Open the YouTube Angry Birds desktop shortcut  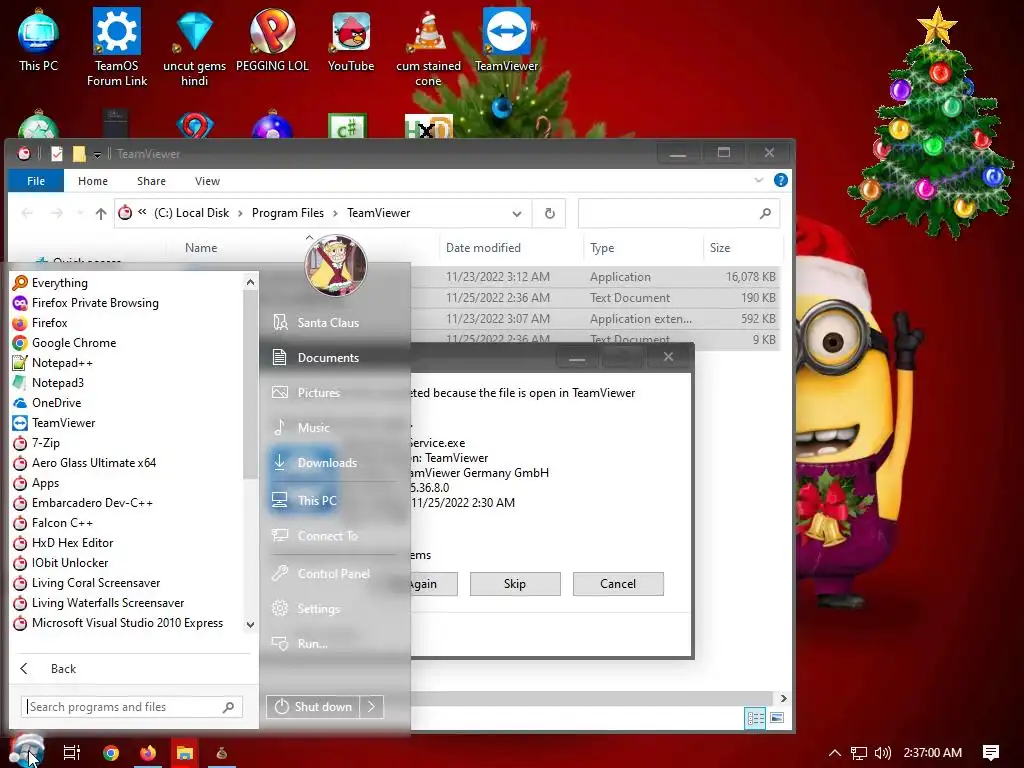pyautogui.click(x=351, y=40)
